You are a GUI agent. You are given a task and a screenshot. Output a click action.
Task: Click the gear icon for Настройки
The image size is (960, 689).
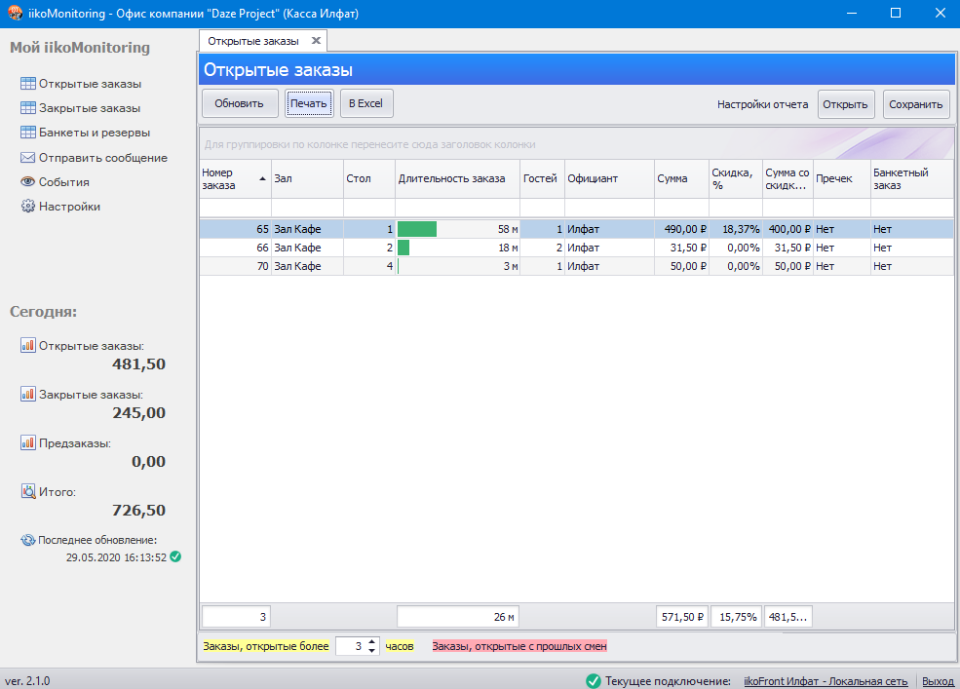click(x=28, y=206)
